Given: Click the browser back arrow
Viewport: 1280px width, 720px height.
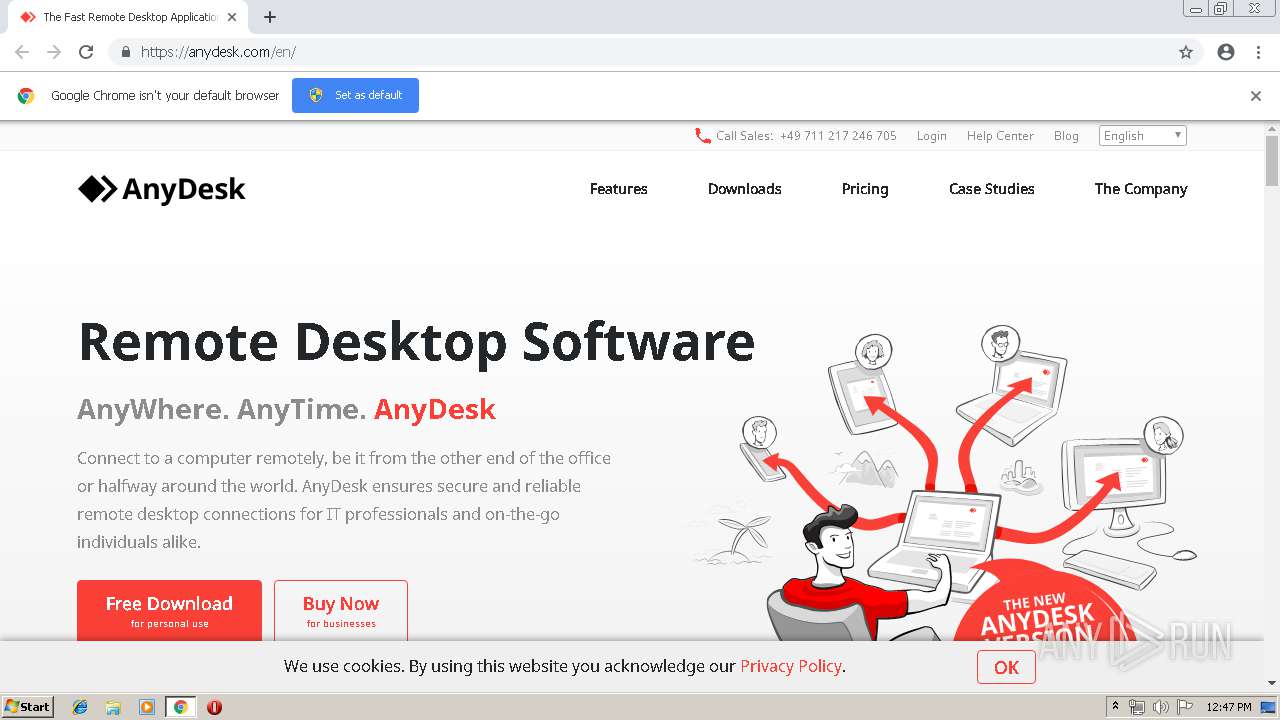Looking at the screenshot, I should (22, 52).
